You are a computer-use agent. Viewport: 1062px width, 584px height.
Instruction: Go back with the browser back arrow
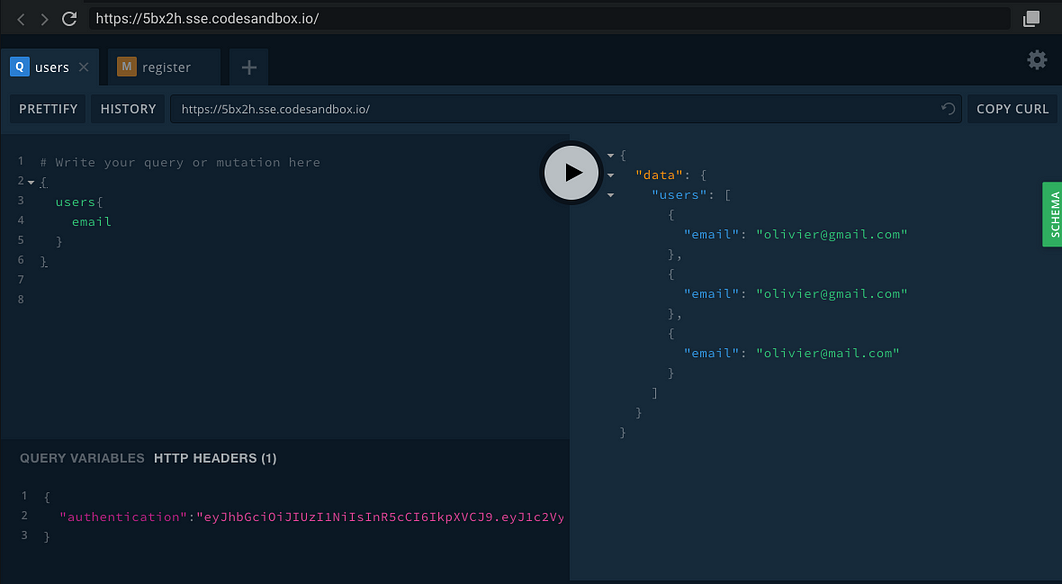(21, 19)
